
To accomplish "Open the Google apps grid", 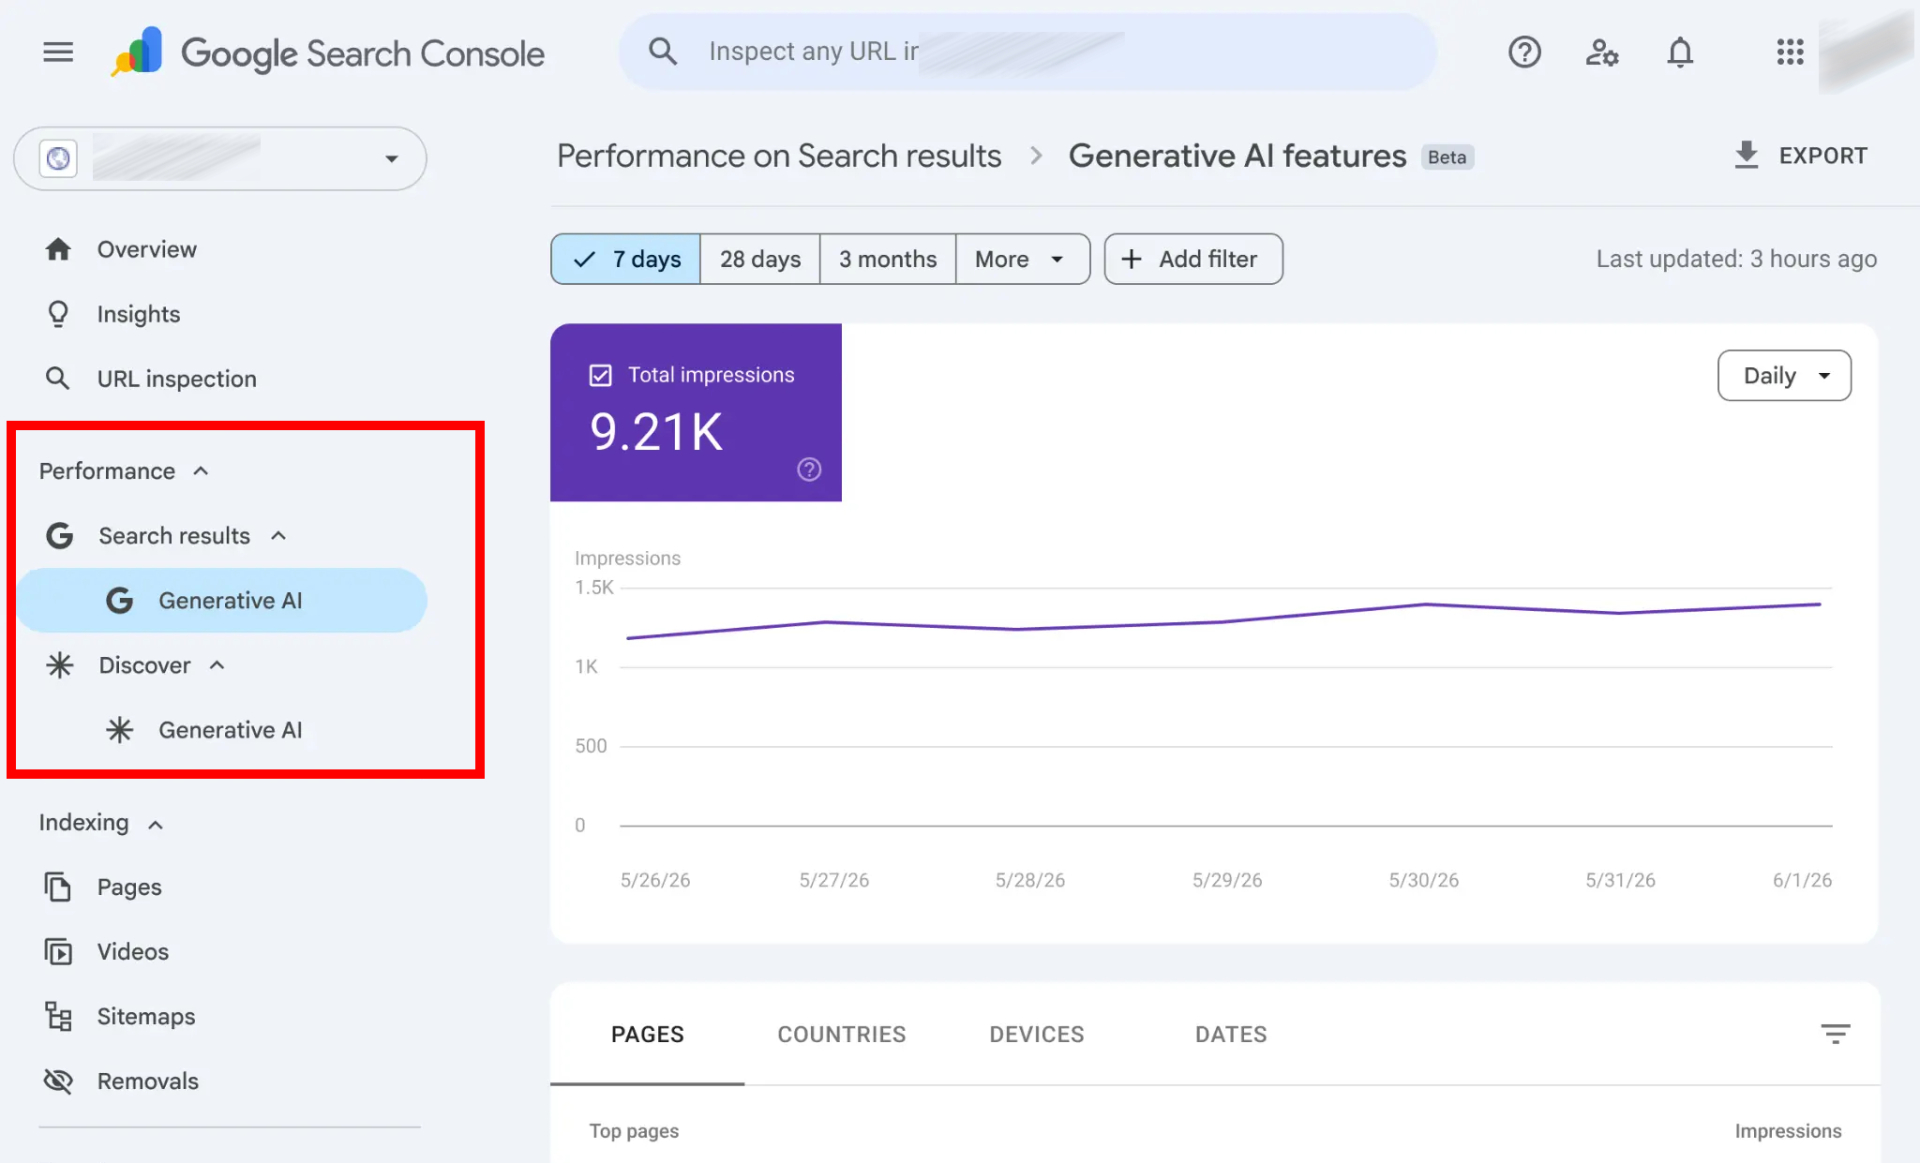I will 1789,52.
